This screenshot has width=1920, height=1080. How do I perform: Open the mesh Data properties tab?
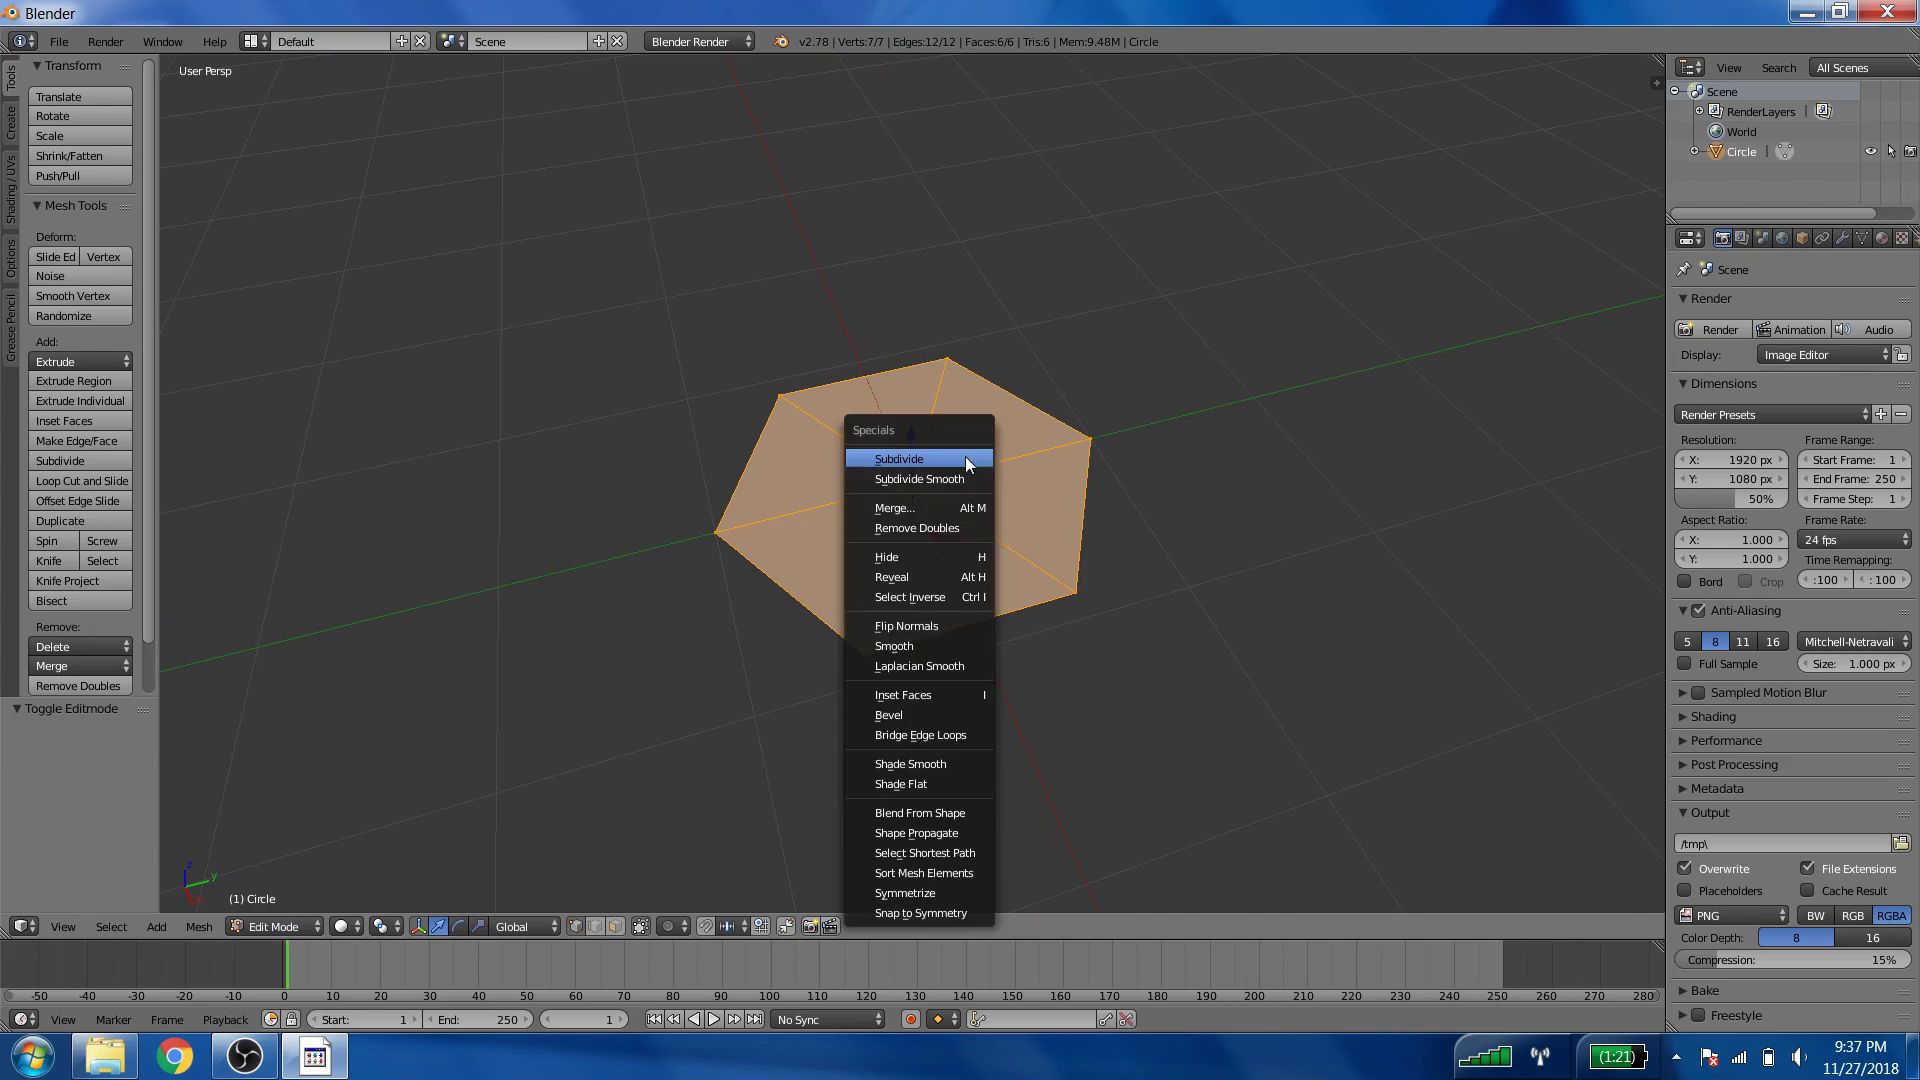pos(1862,238)
